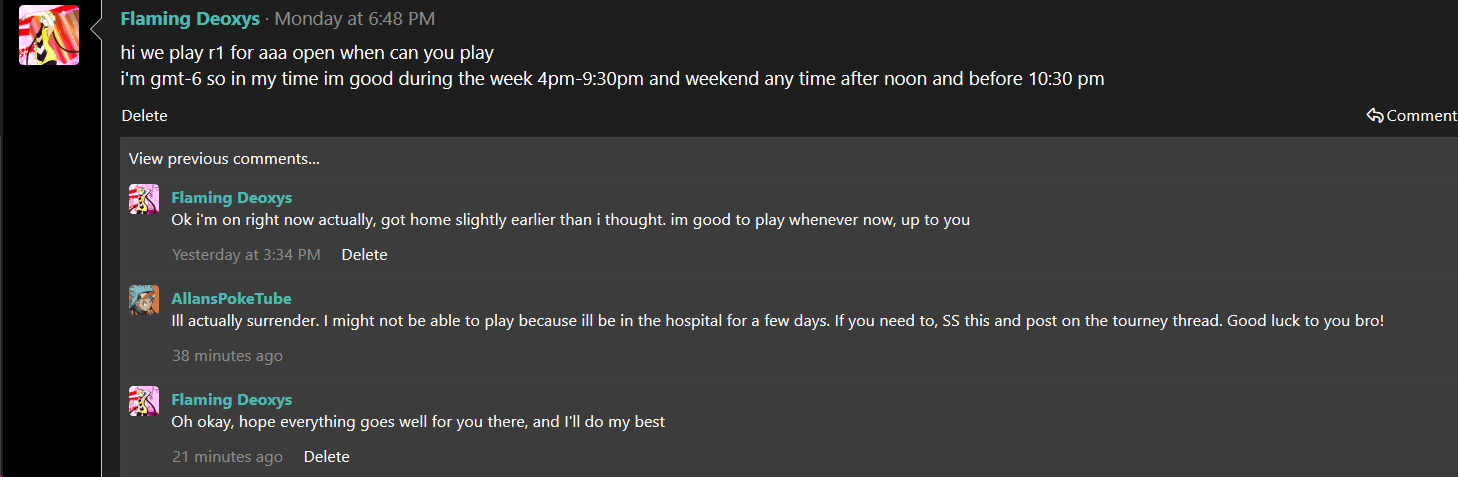1458x477 pixels.
Task: Delete the comment posted 21 minutes ago
Action: pos(327,457)
